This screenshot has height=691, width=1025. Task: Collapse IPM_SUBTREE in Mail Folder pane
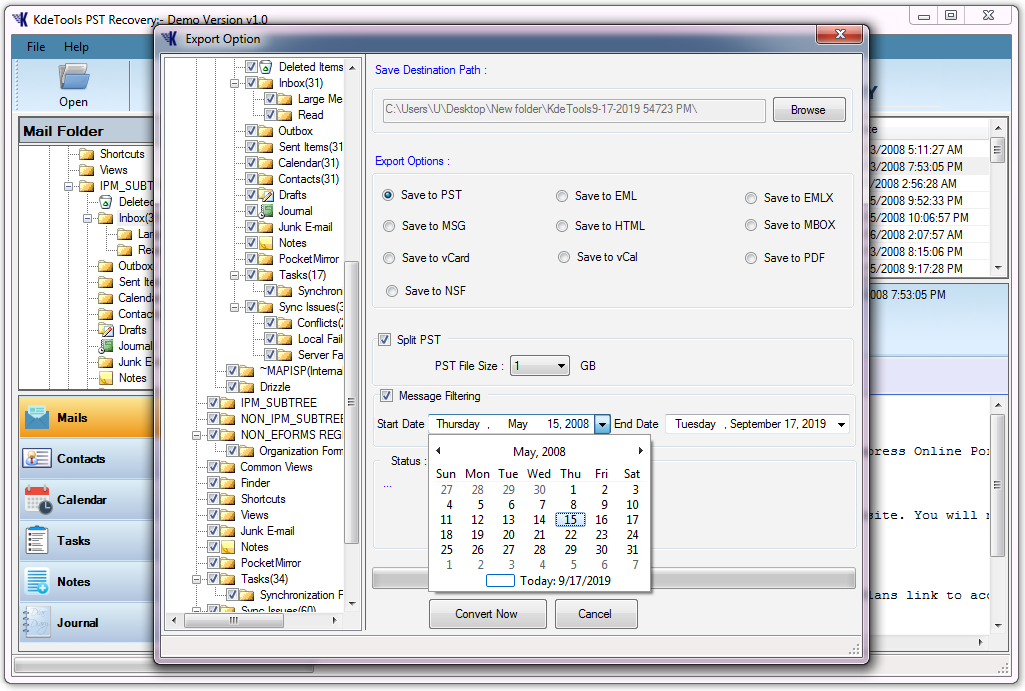68,186
